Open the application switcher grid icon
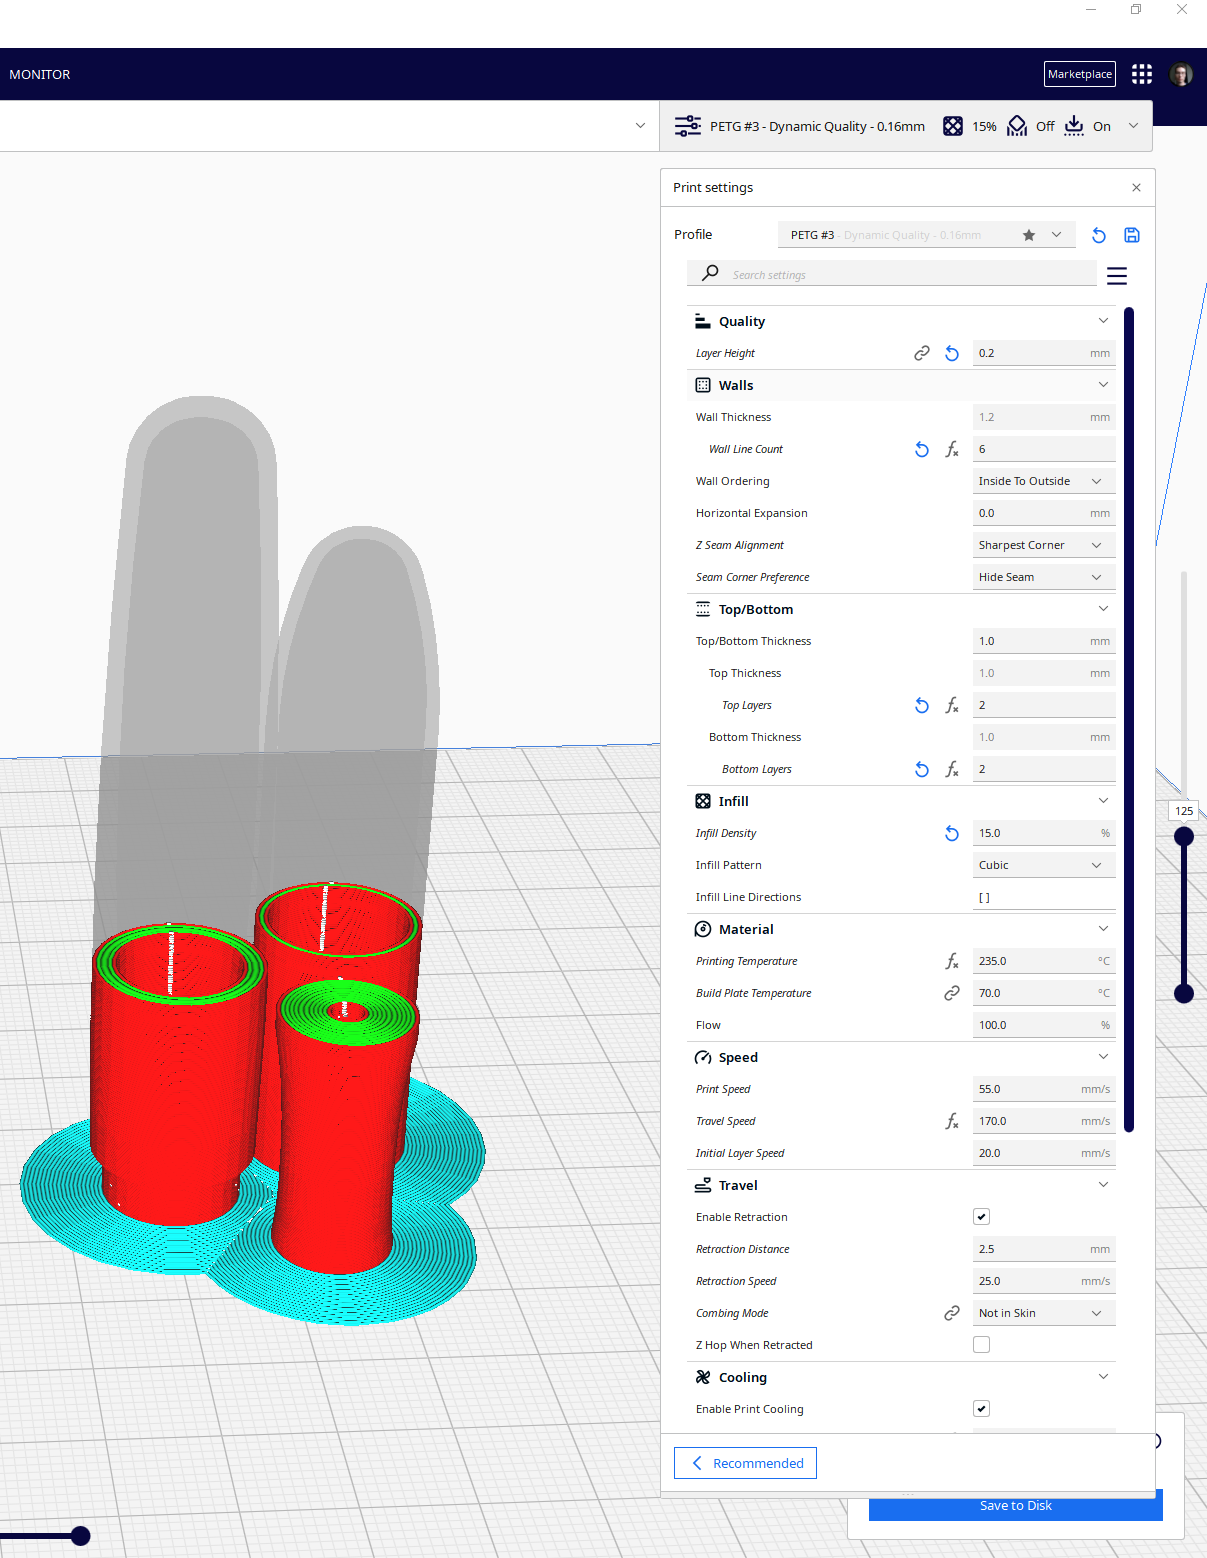The width and height of the screenshot is (1207, 1558). coord(1142,74)
